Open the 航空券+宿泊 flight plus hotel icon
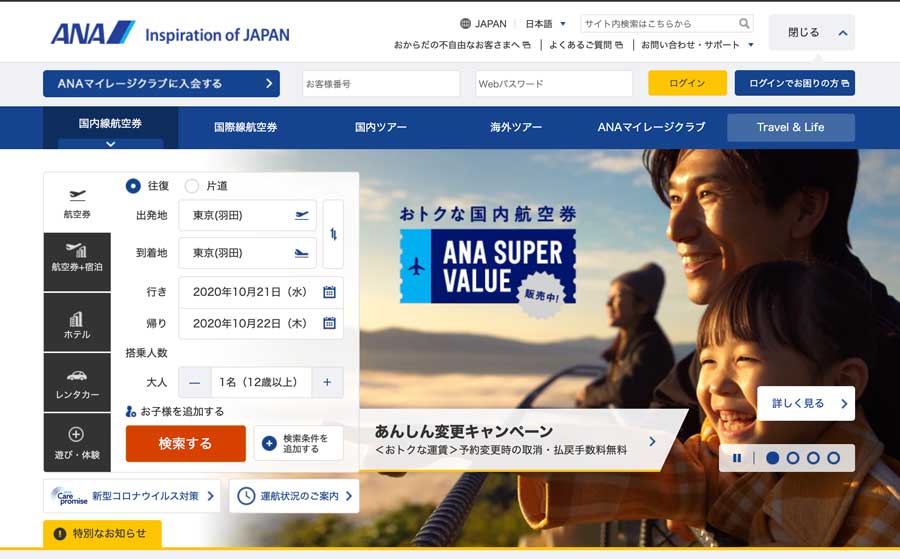This screenshot has width=900, height=559. (x=77, y=262)
